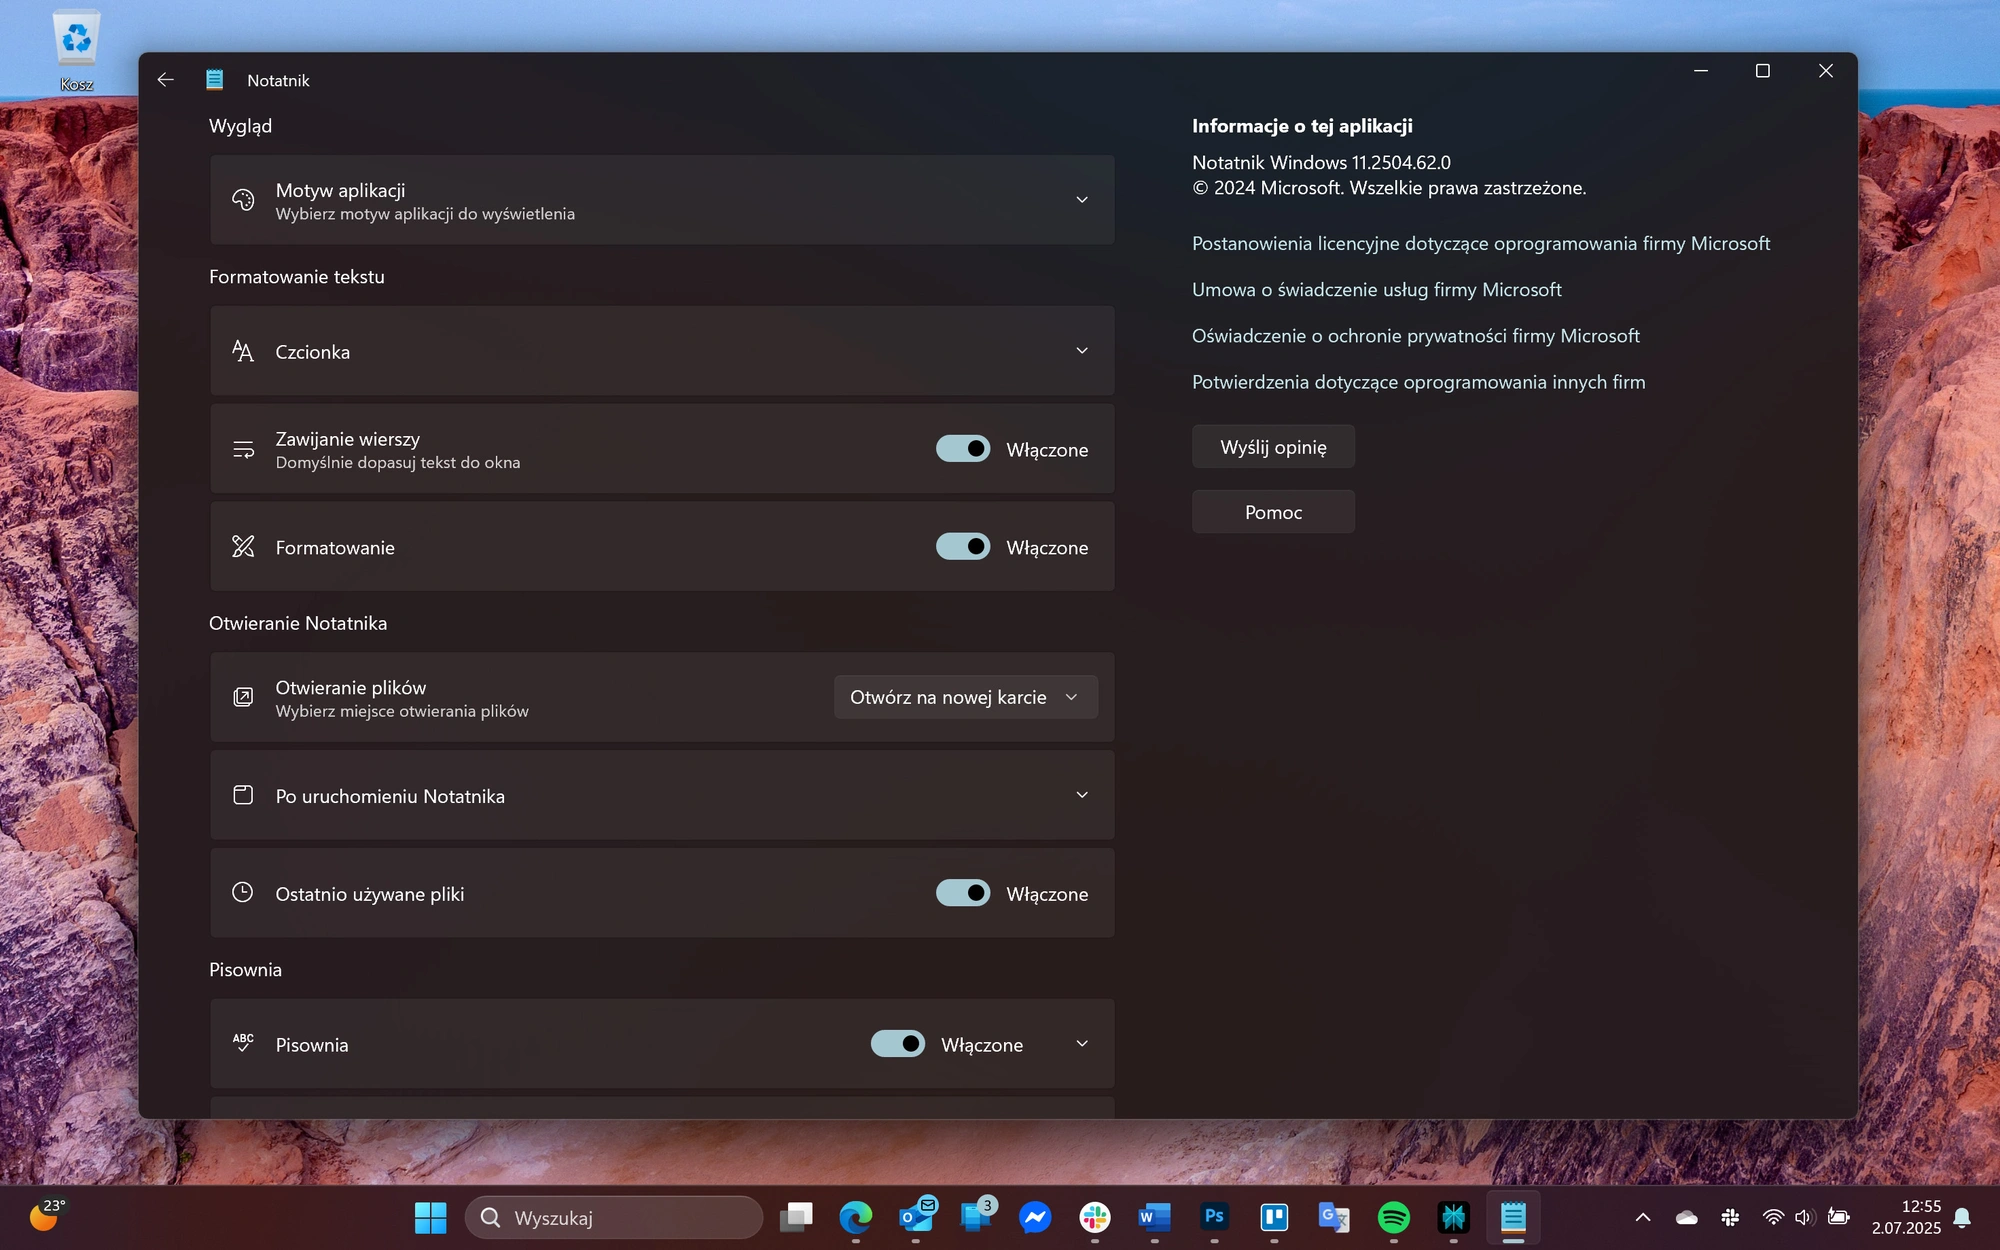Viewport: 2000px width, 1250px height.
Task: Open the teal app next to Spotify
Action: [1453, 1217]
